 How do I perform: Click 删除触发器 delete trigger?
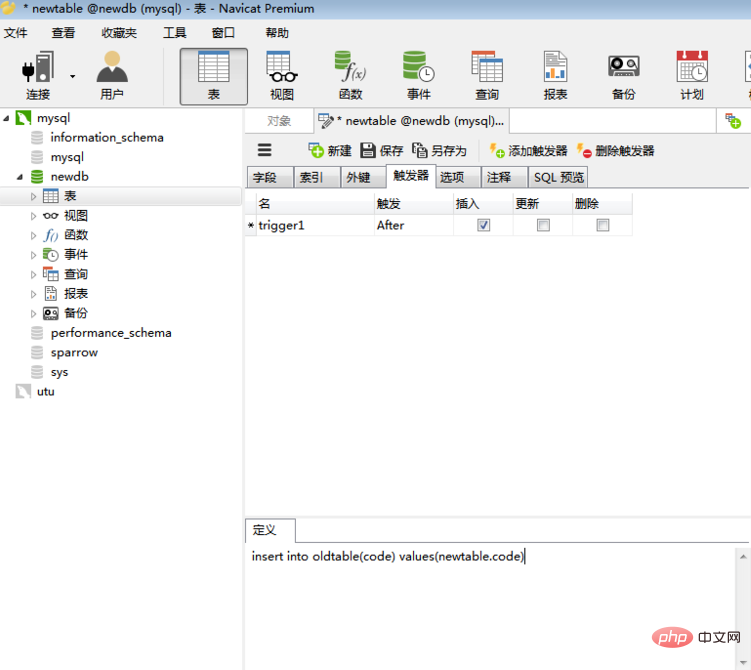615,150
